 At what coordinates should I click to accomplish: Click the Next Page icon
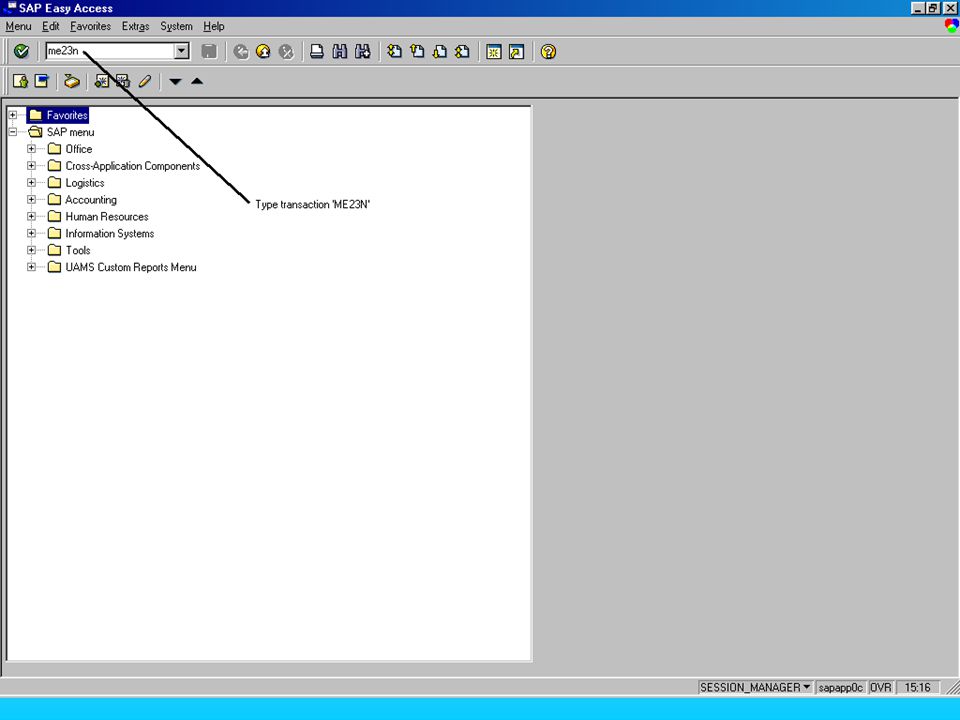(440, 51)
